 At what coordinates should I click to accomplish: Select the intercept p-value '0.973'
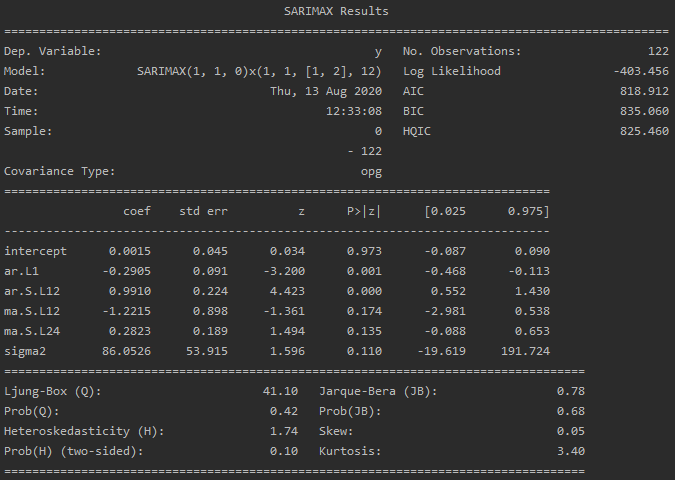(x=364, y=251)
